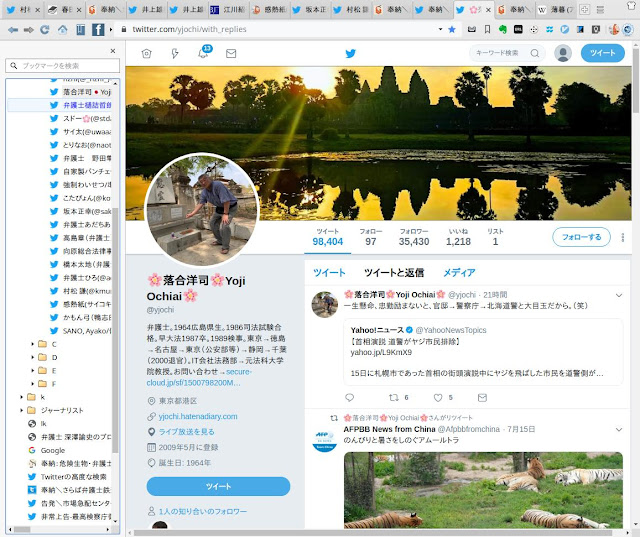This screenshot has width=640, height=537.
Task: Click the Twitter bird logo in header
Action: pyautogui.click(x=351, y=53)
